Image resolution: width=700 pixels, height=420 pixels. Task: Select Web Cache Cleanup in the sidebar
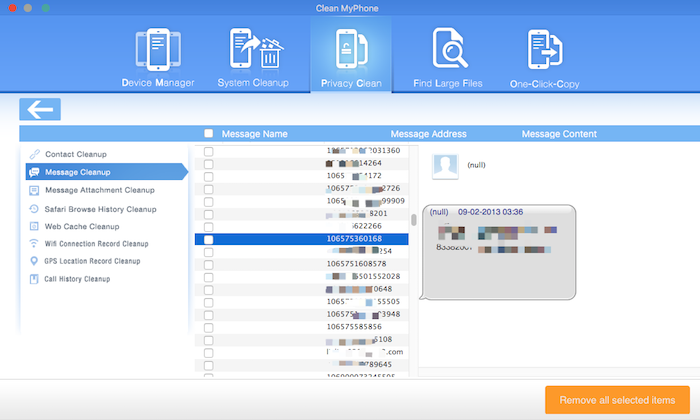coord(82,226)
